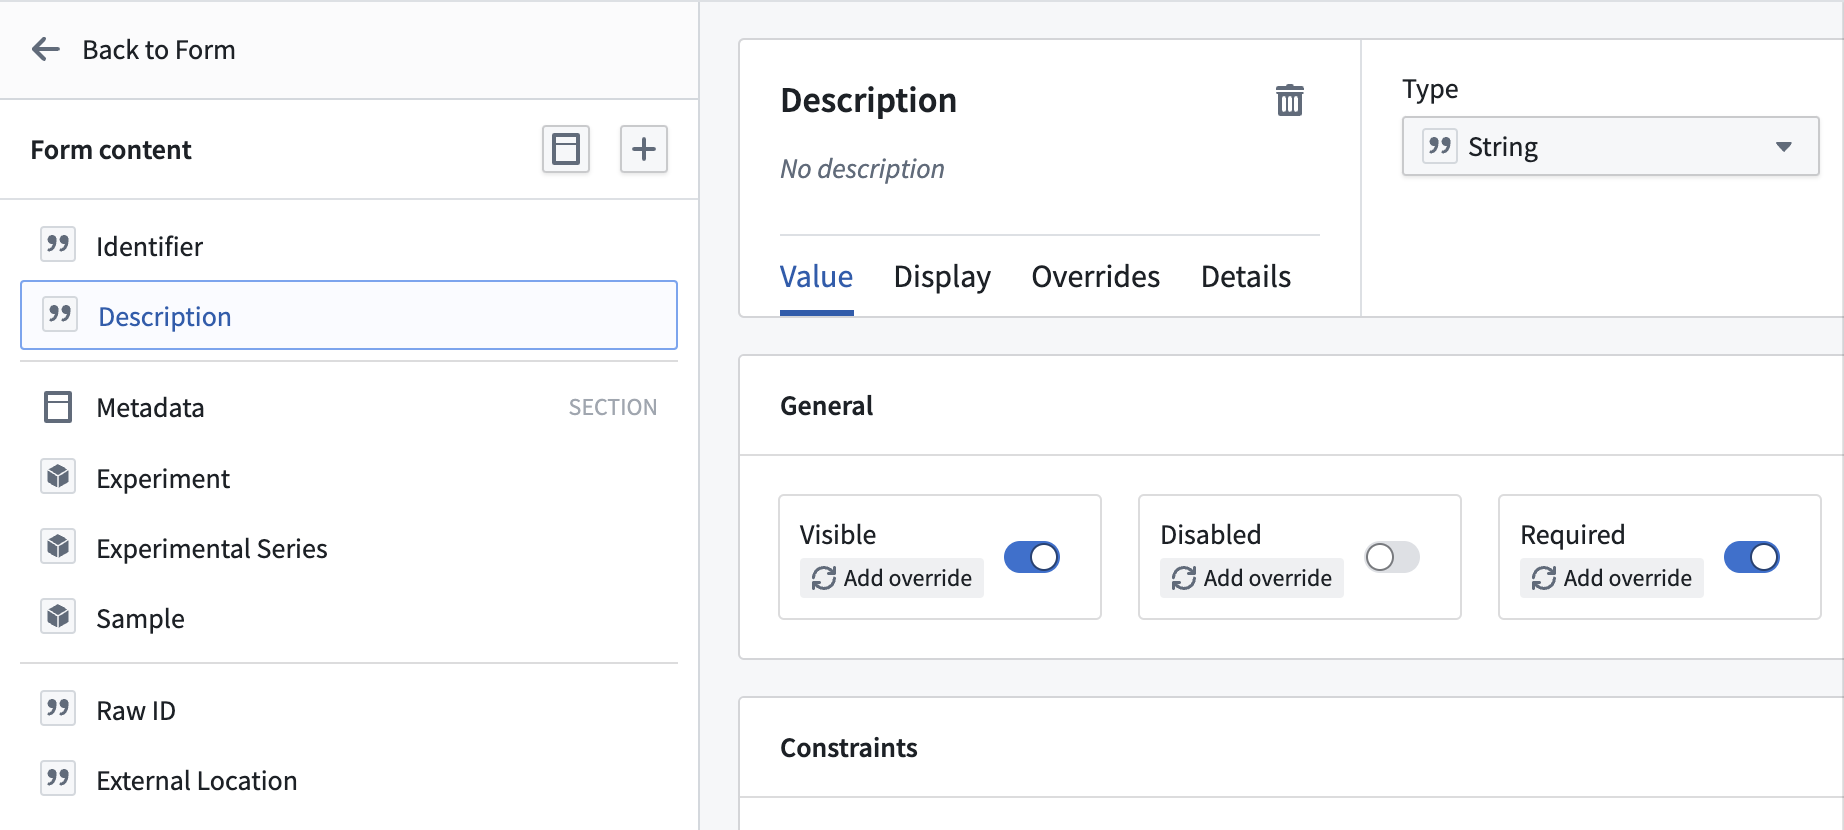Image resolution: width=1844 pixels, height=830 pixels.
Task: Select the Metadata section
Action: point(349,408)
